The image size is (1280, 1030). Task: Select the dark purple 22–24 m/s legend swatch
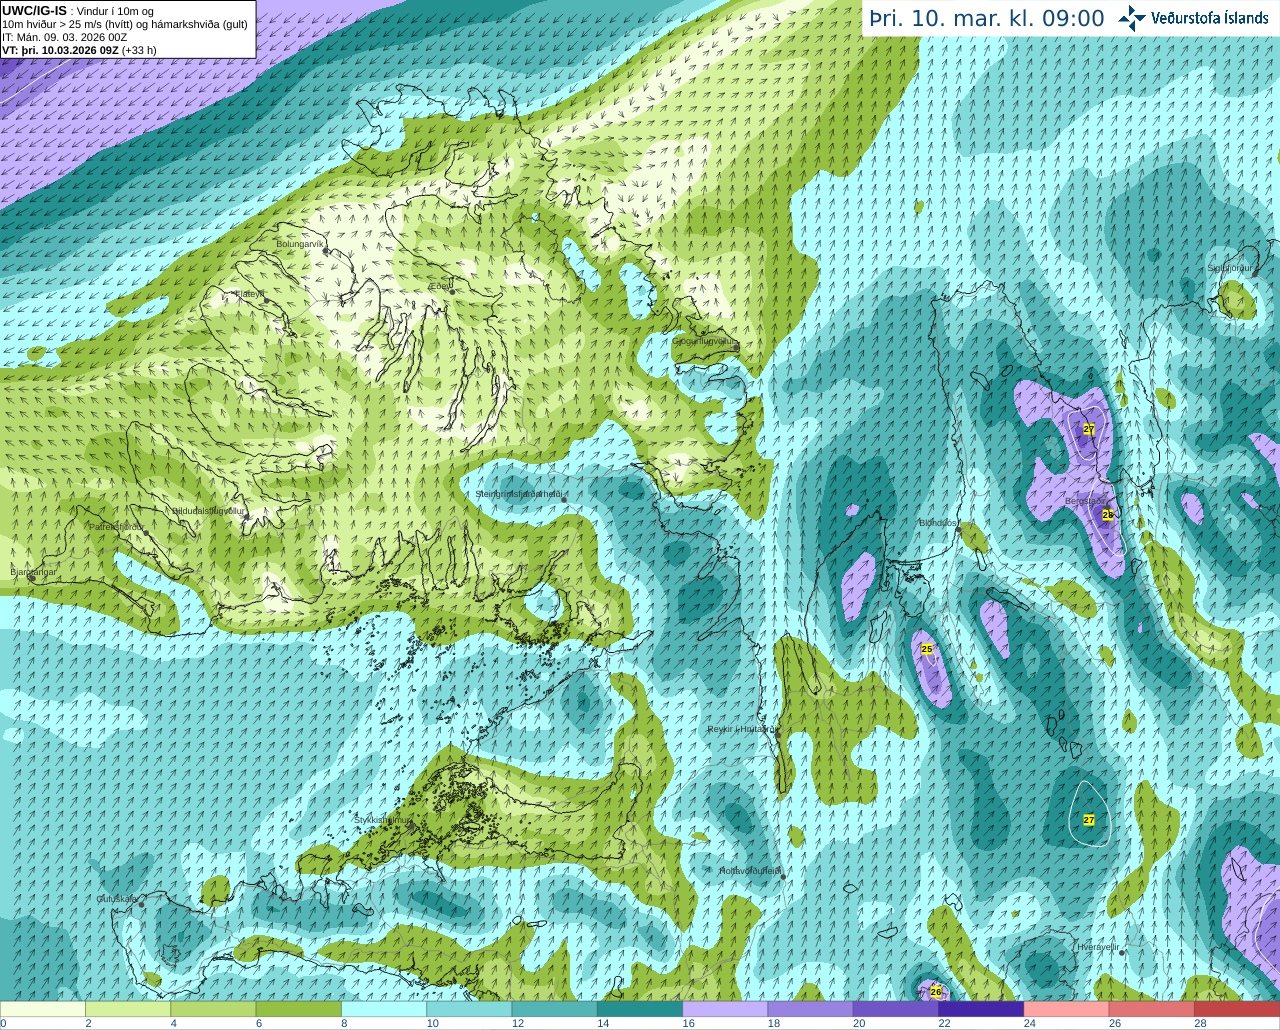click(981, 1008)
